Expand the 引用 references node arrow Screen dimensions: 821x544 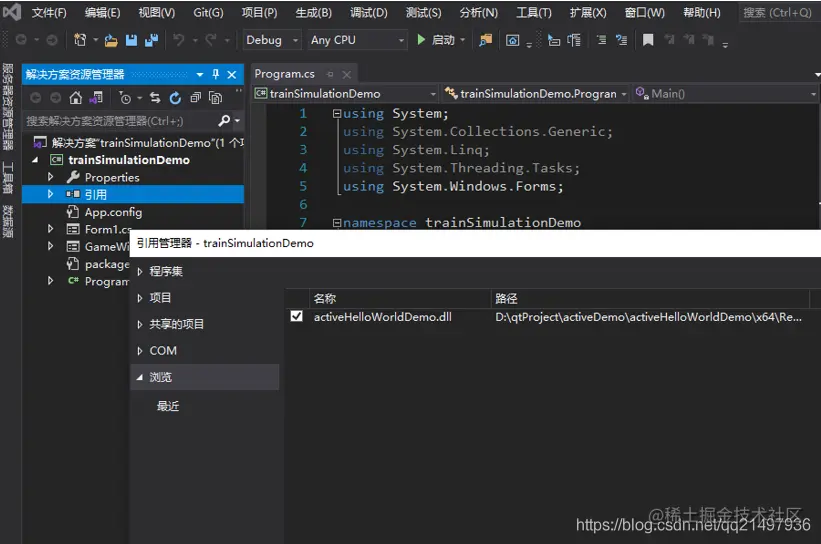point(50,194)
